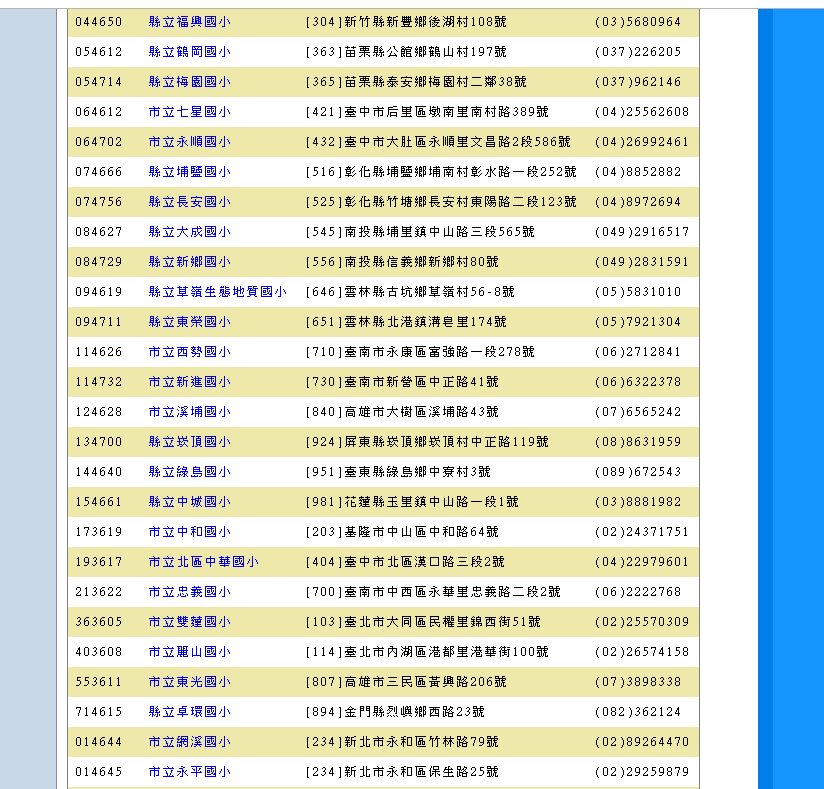824x789 pixels.
Task: Open the 市立網溪國小 school link
Action: coord(189,742)
